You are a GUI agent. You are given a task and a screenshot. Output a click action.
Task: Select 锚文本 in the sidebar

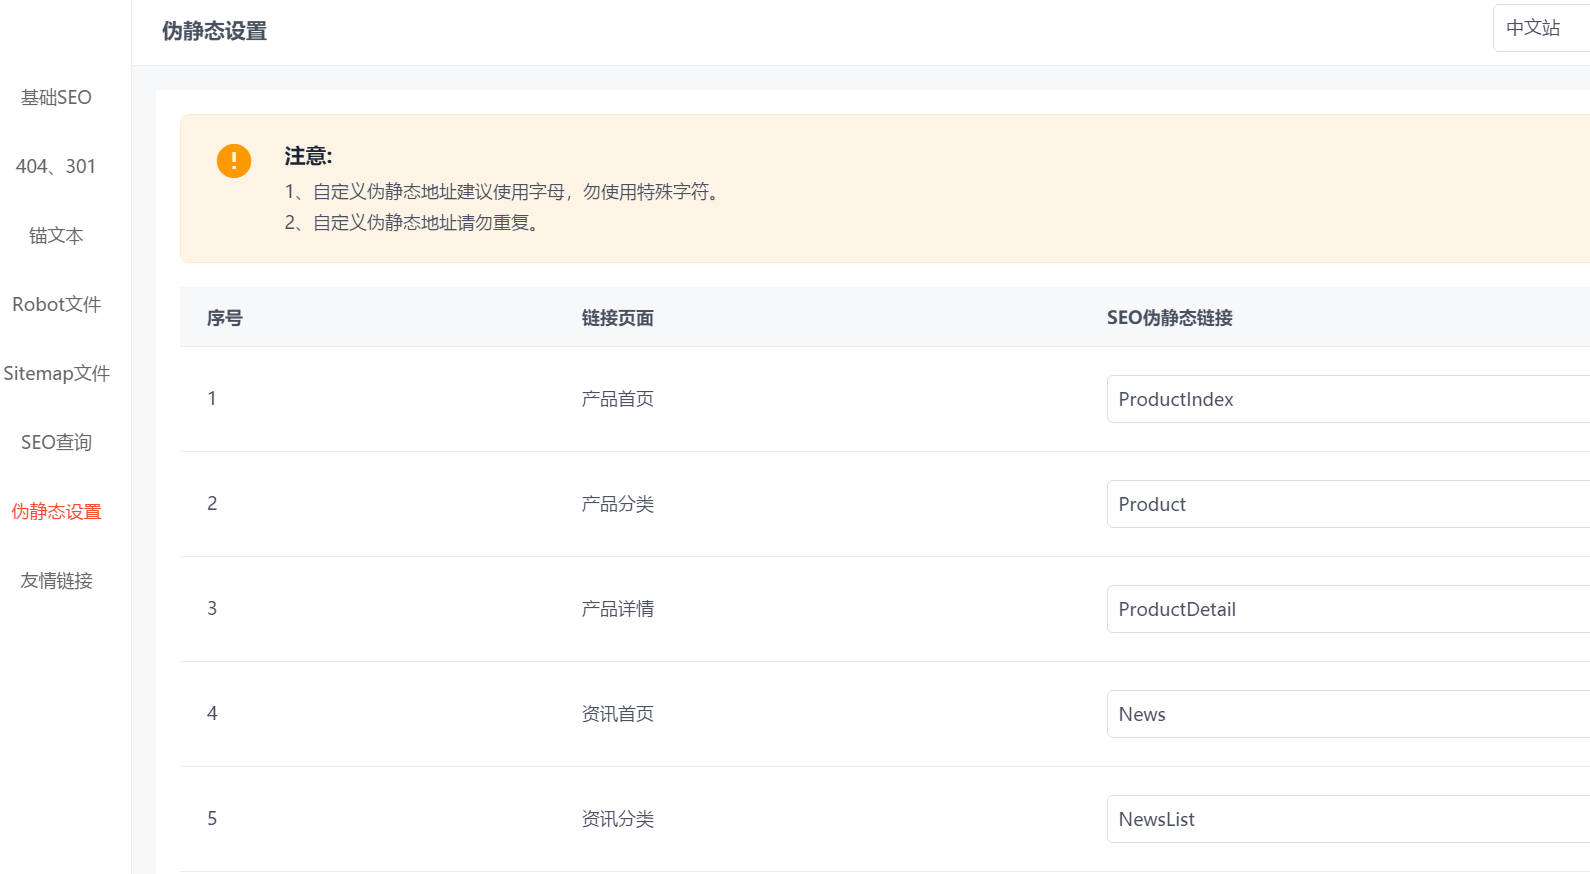coord(56,235)
